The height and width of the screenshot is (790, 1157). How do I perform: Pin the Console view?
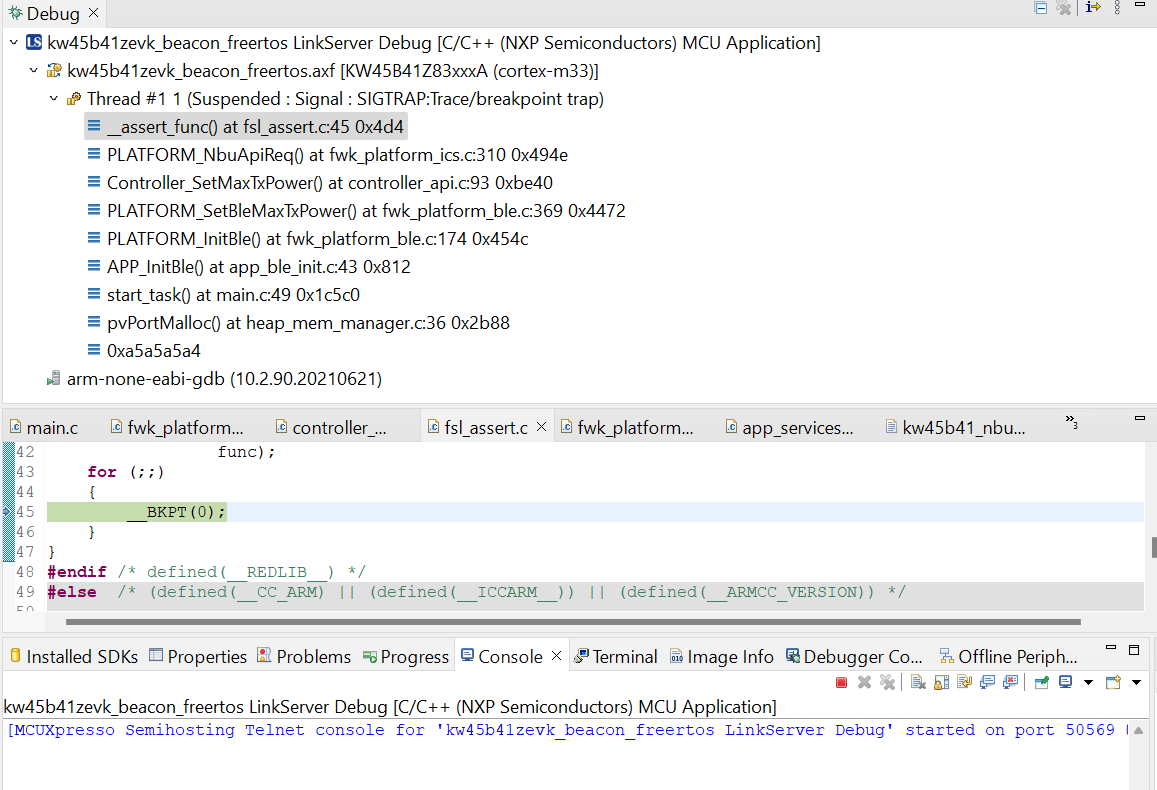point(1039,681)
